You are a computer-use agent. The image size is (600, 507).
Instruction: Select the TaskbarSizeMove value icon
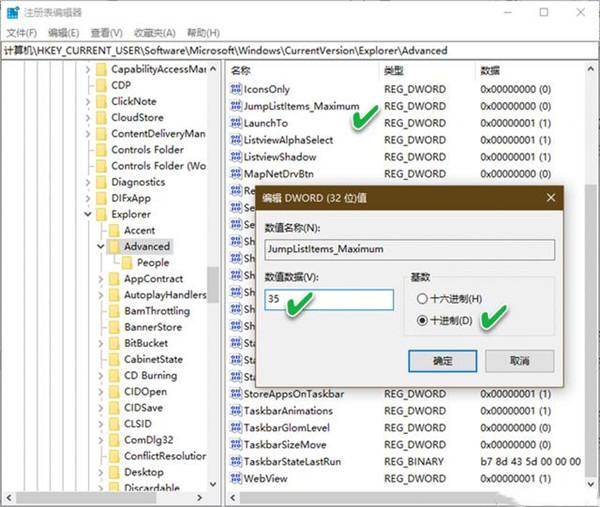pos(236,444)
